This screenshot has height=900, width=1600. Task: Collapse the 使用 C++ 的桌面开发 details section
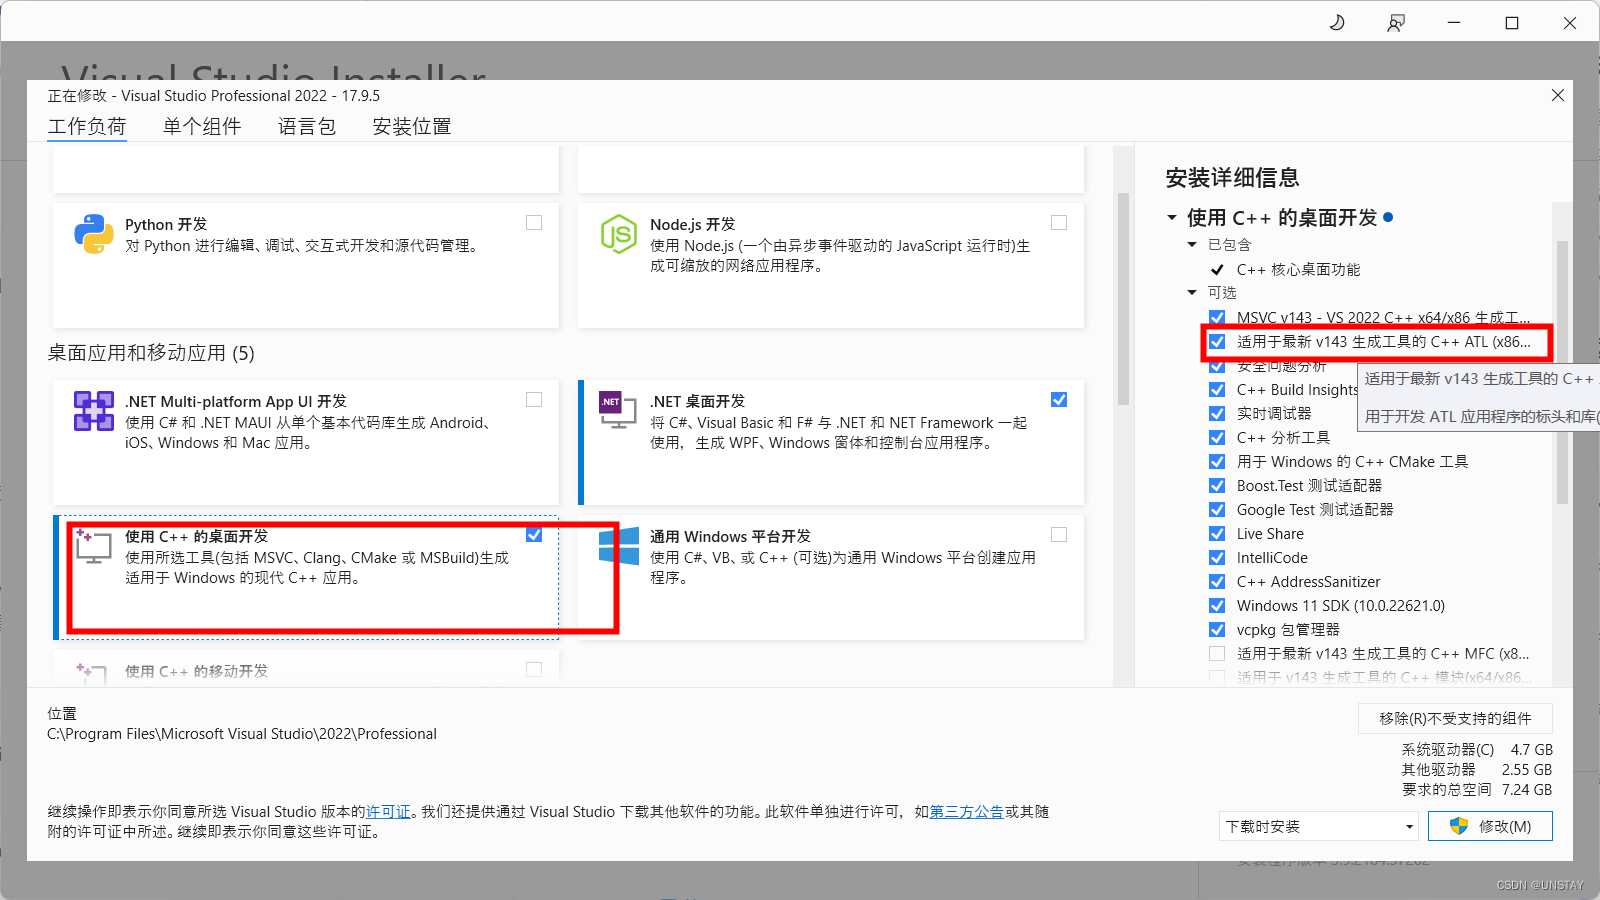click(x=1172, y=217)
